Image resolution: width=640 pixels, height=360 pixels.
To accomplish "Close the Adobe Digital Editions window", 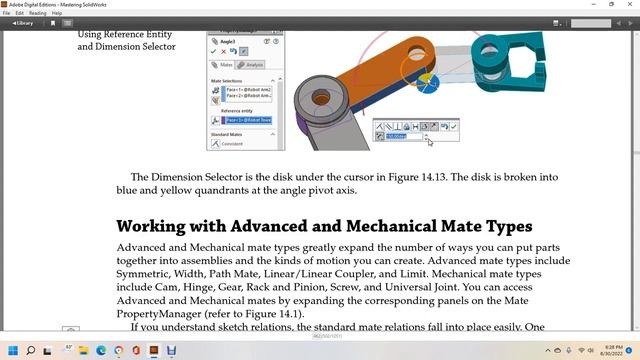I will click(x=630, y=4).
